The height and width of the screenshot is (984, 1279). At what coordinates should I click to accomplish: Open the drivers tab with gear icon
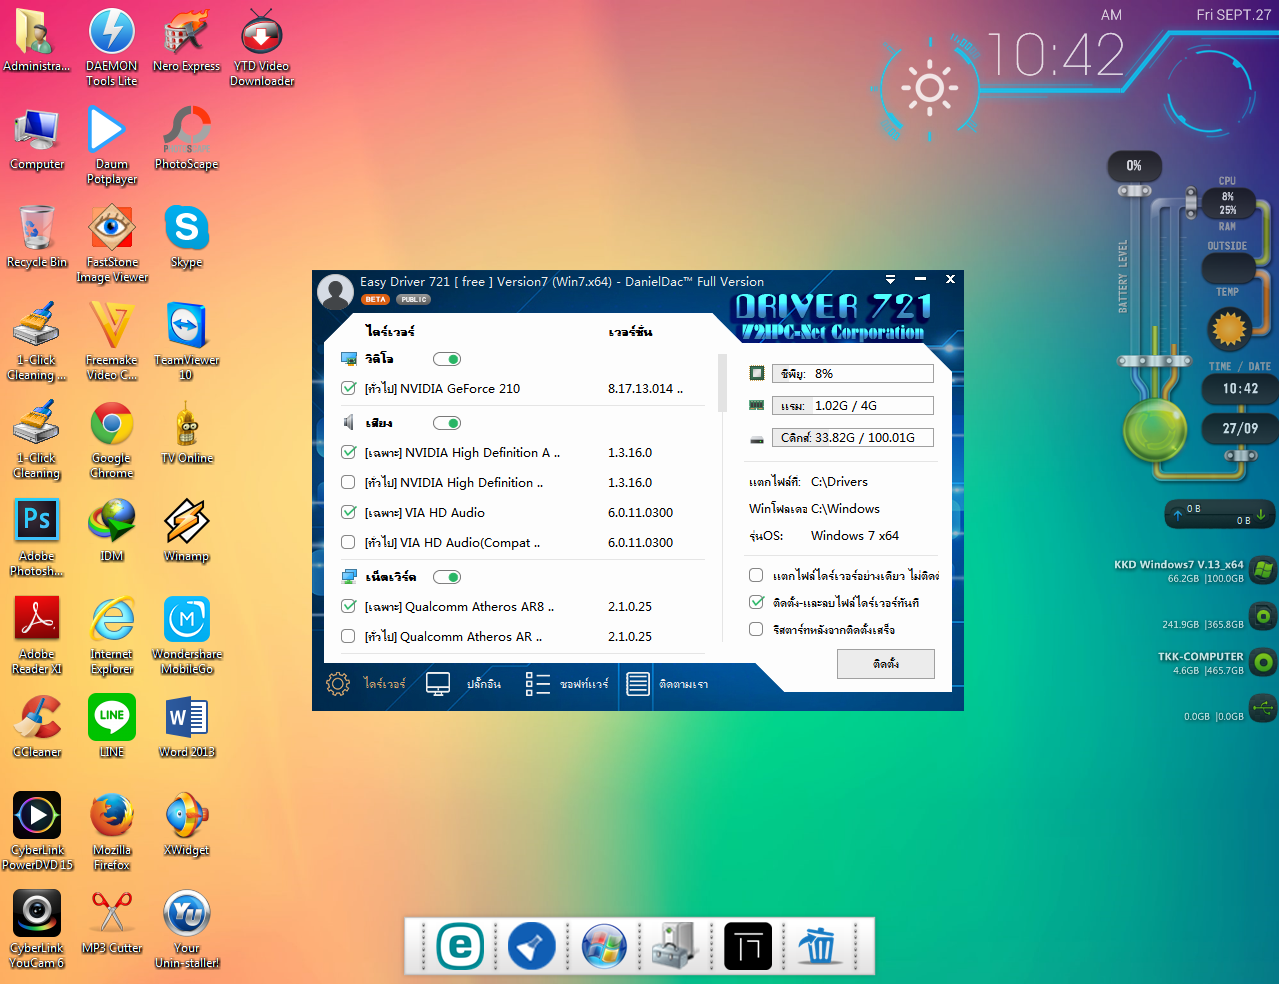(366, 684)
